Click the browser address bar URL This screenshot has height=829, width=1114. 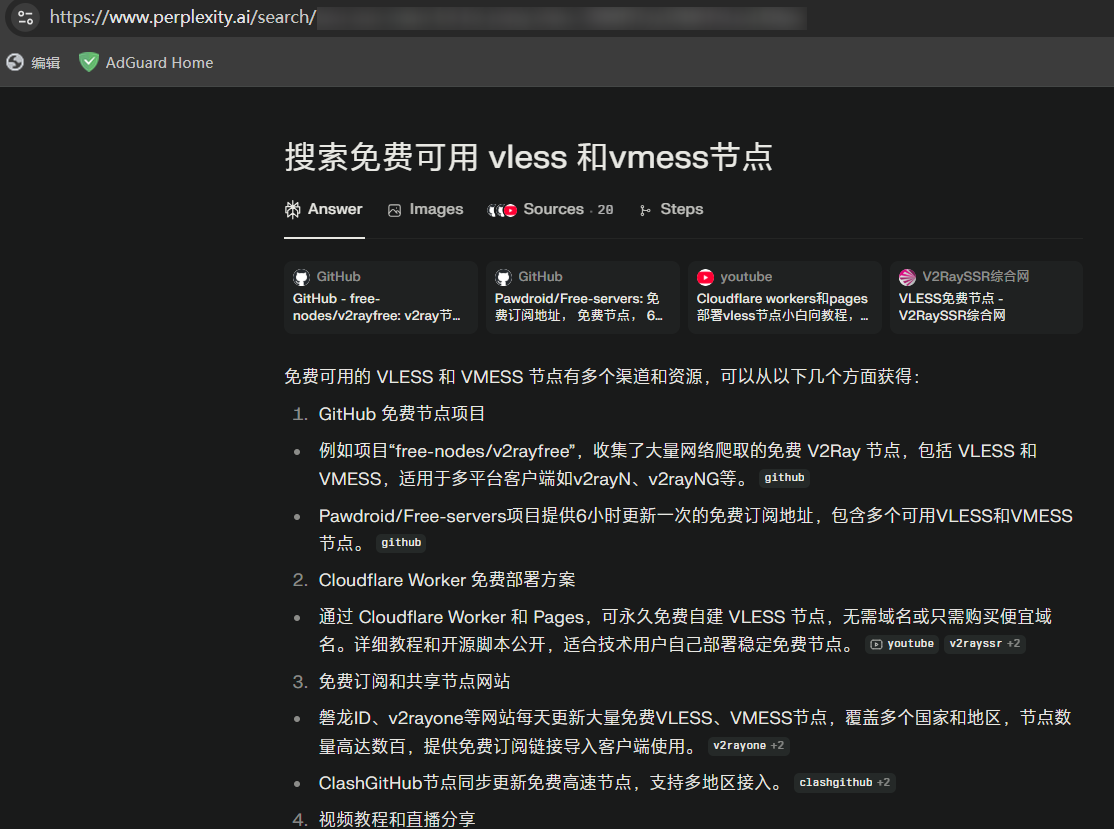coord(182,17)
